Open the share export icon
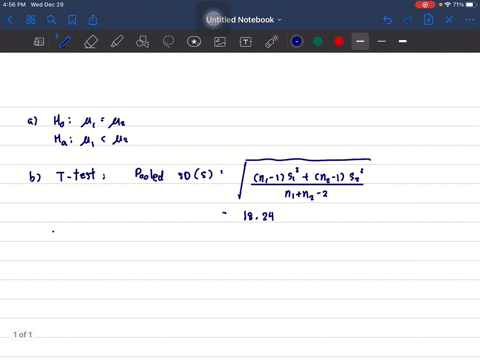The height and width of the screenshot is (360, 480). pos(93,20)
